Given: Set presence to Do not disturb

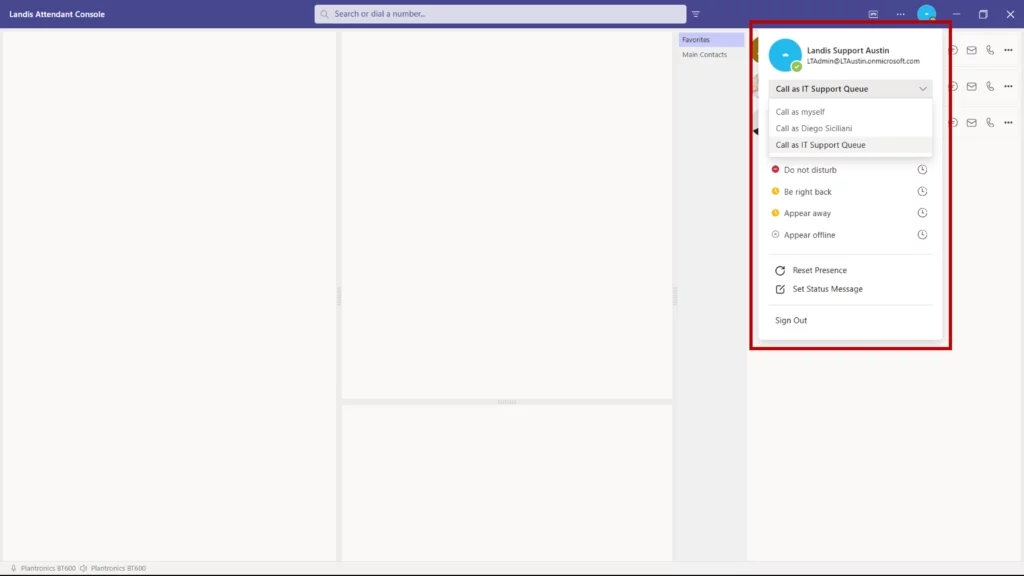Looking at the screenshot, I should click(x=810, y=170).
